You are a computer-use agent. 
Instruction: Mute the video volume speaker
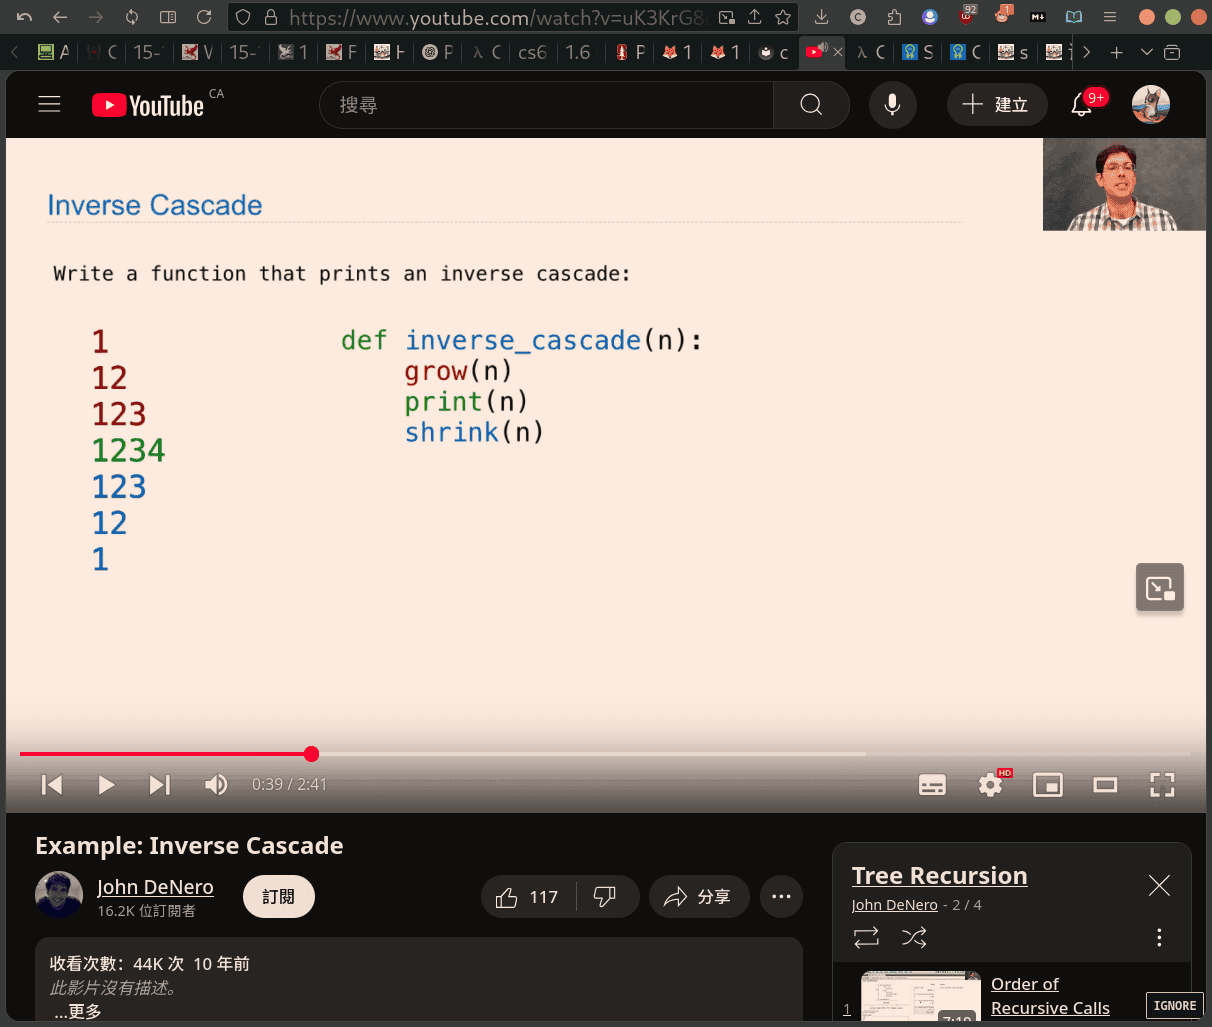click(x=215, y=785)
